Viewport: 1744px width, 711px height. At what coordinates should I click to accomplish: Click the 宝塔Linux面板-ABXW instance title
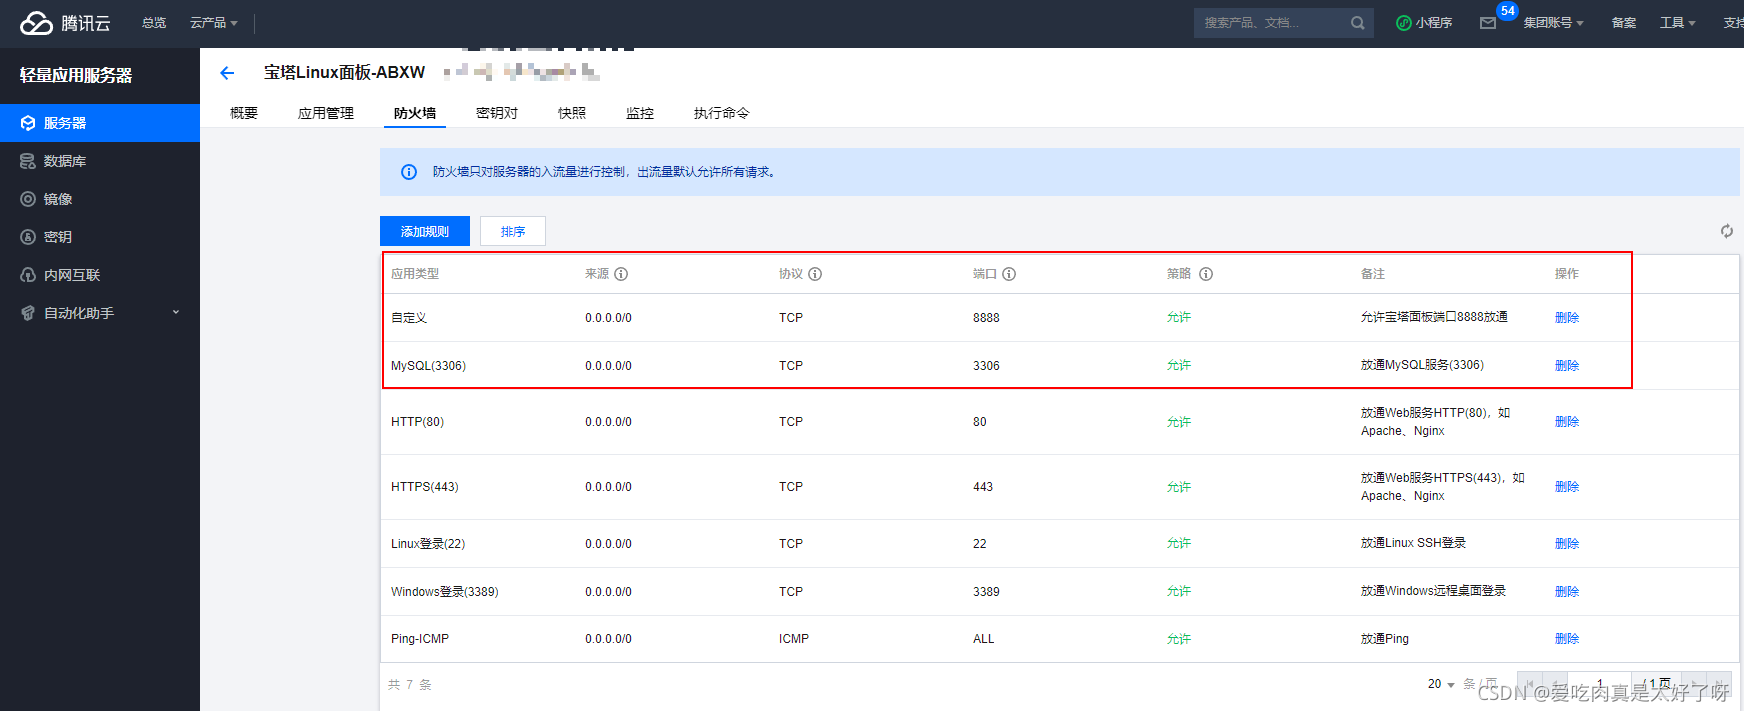click(x=344, y=72)
